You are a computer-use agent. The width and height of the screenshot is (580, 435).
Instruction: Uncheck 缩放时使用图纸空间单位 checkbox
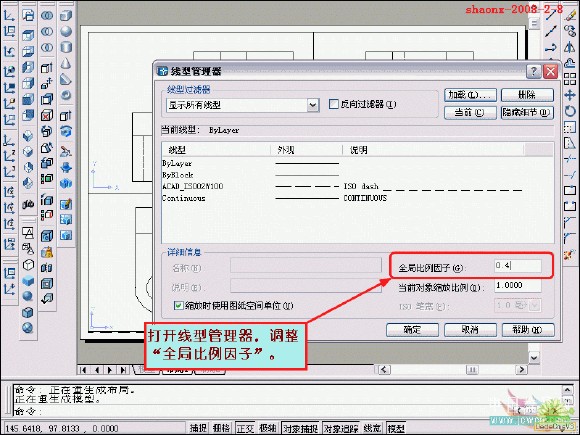click(x=178, y=306)
